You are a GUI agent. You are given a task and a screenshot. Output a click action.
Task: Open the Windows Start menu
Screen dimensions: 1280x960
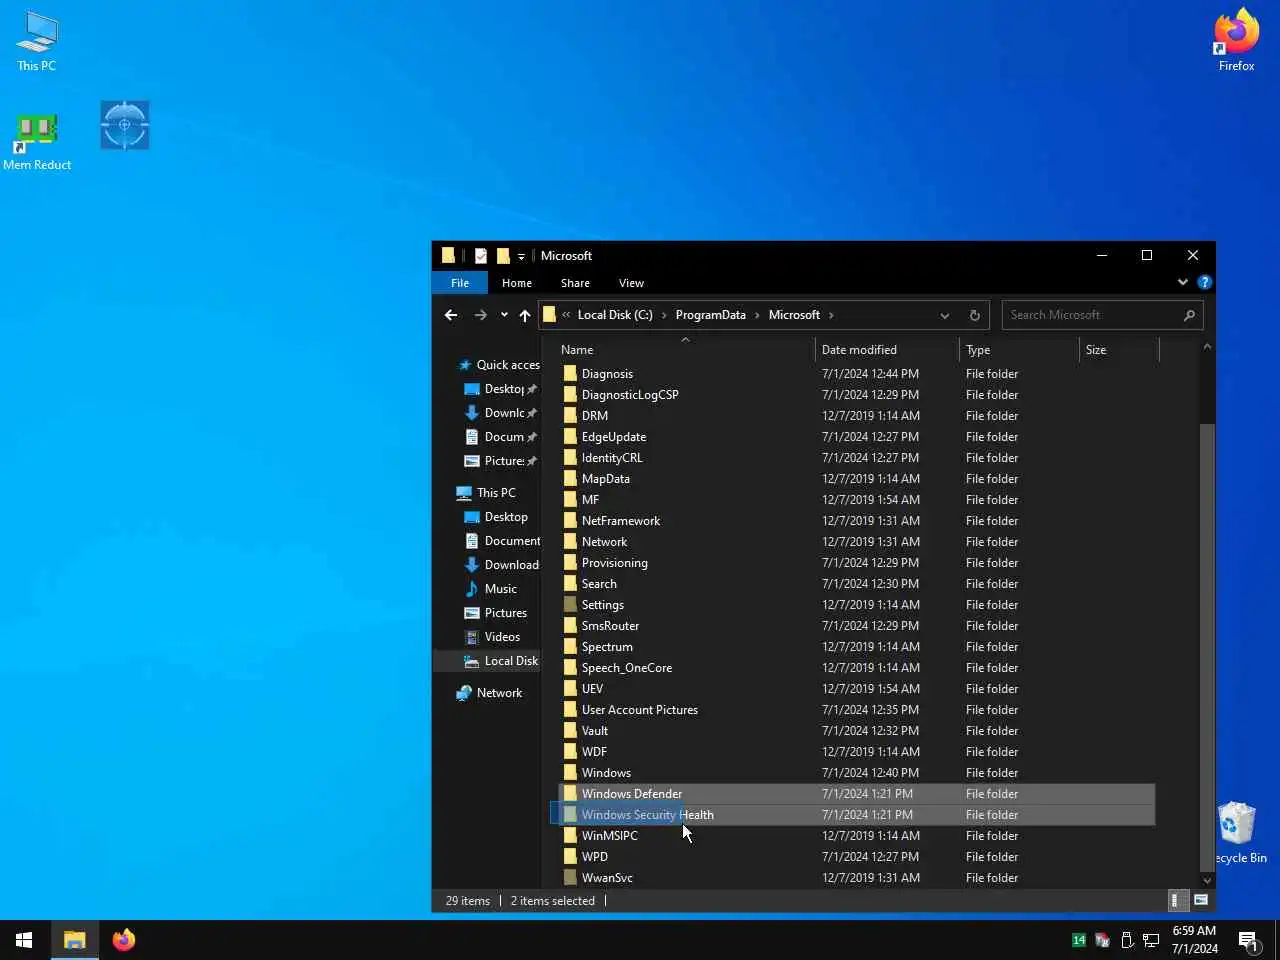click(x=24, y=940)
